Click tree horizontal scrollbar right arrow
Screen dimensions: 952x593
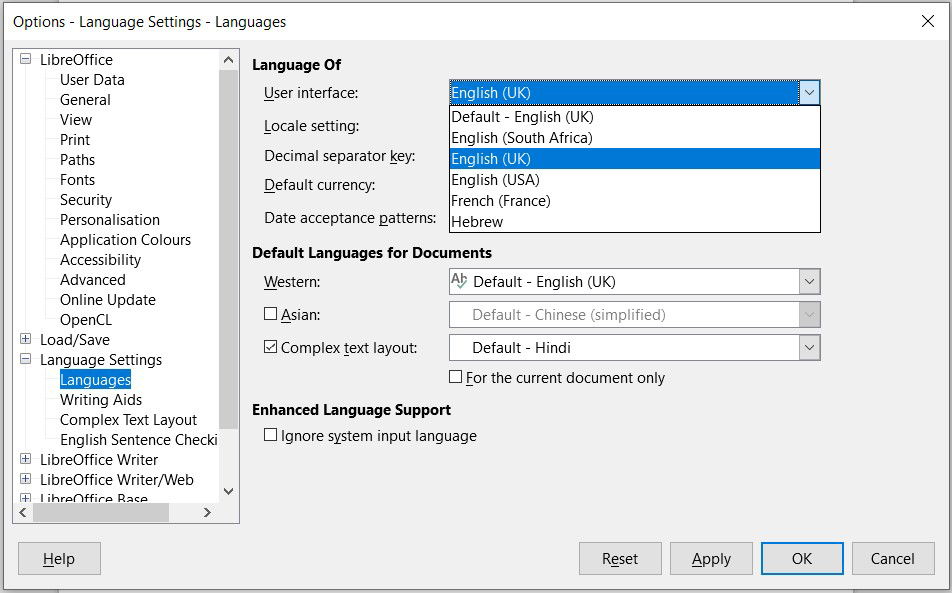[x=207, y=512]
